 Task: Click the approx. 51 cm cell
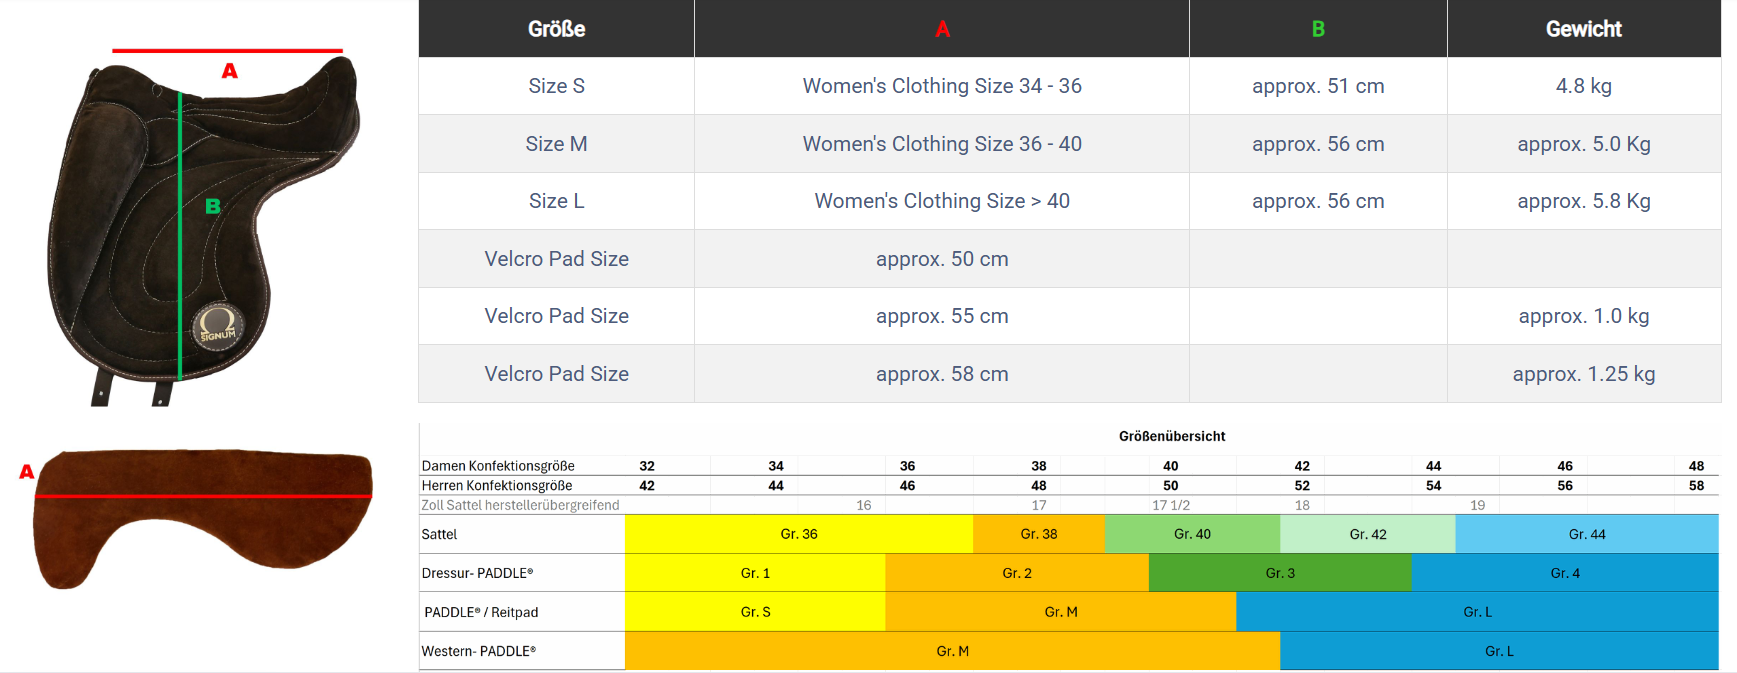click(x=1317, y=86)
